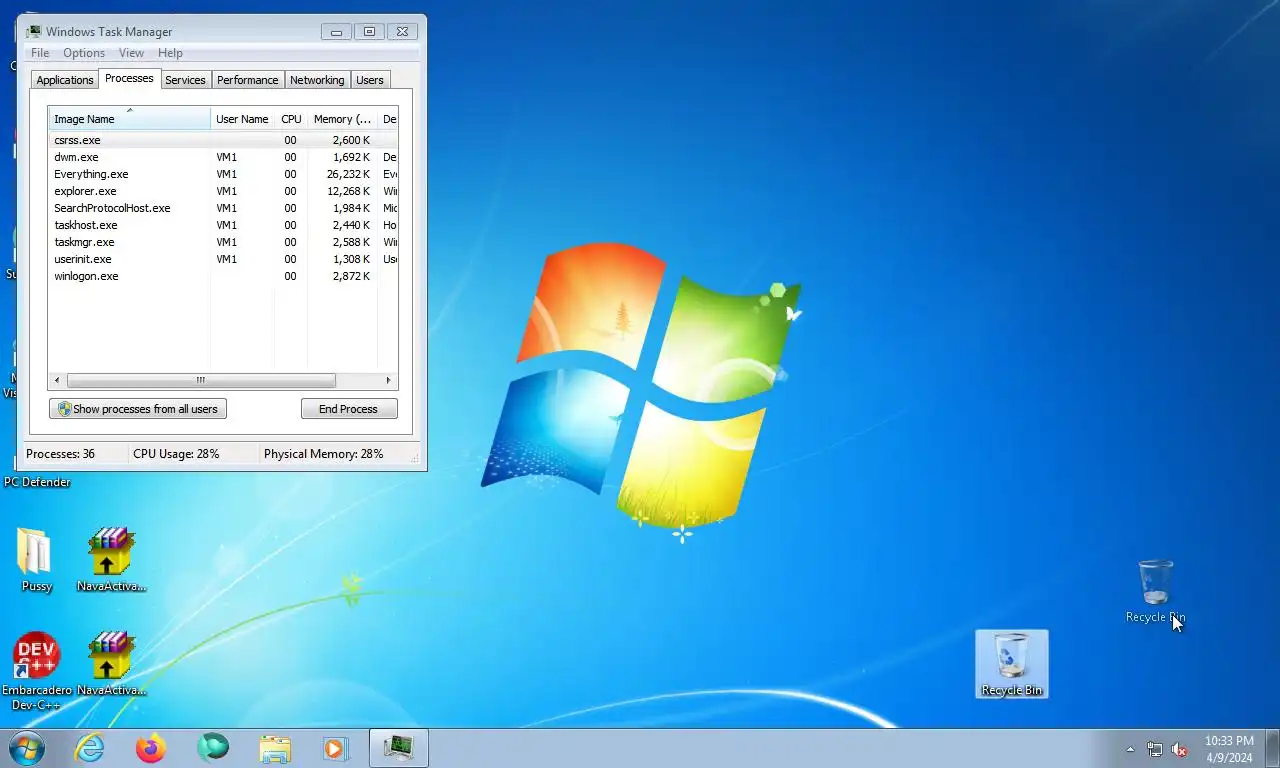Click the PC Defender desktop label
This screenshot has width=1280, height=768.
[37, 482]
